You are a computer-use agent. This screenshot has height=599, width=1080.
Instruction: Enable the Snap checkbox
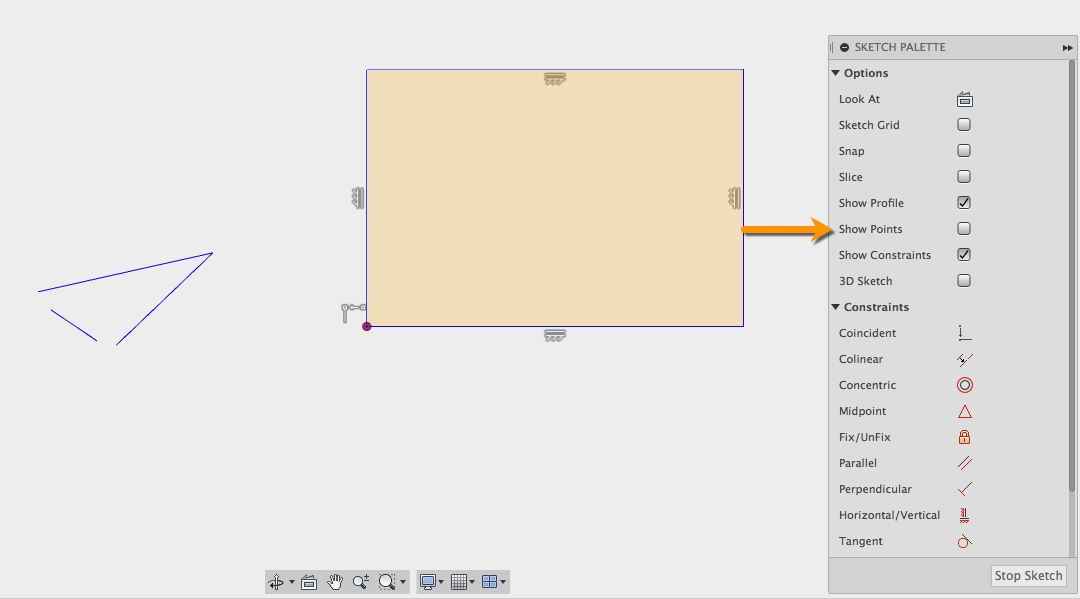(x=964, y=151)
